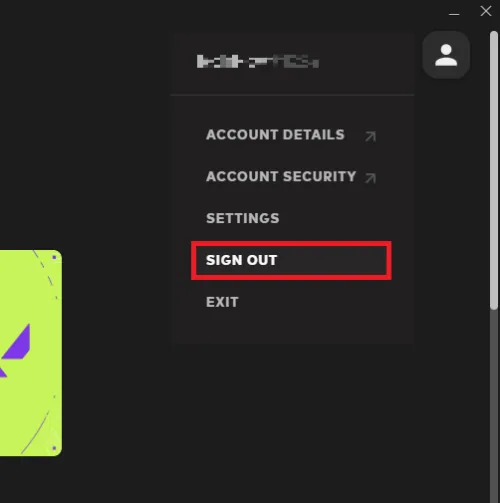Click the external-link arrow beside Account Details
The width and height of the screenshot is (500, 503).
(370, 136)
